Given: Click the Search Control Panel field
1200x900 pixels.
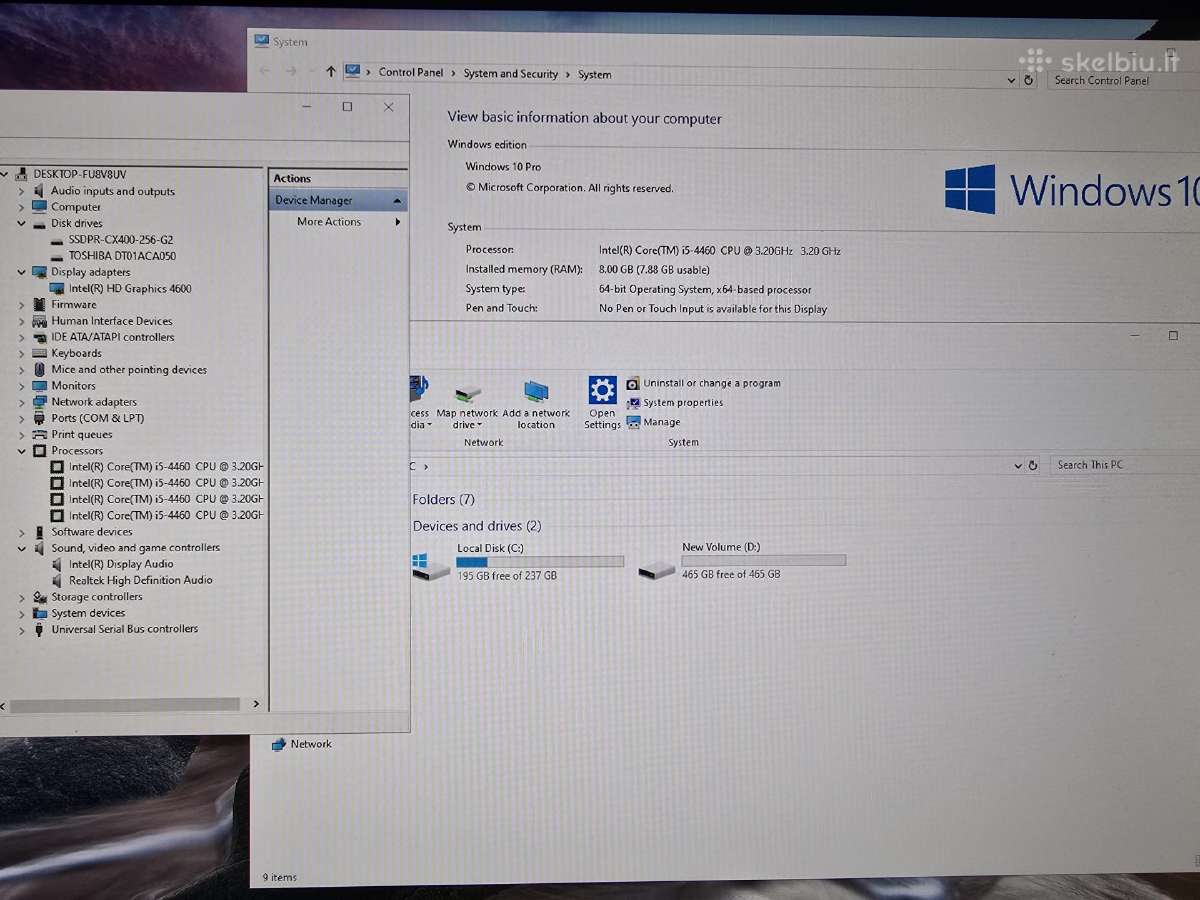Looking at the screenshot, I should 1122,80.
